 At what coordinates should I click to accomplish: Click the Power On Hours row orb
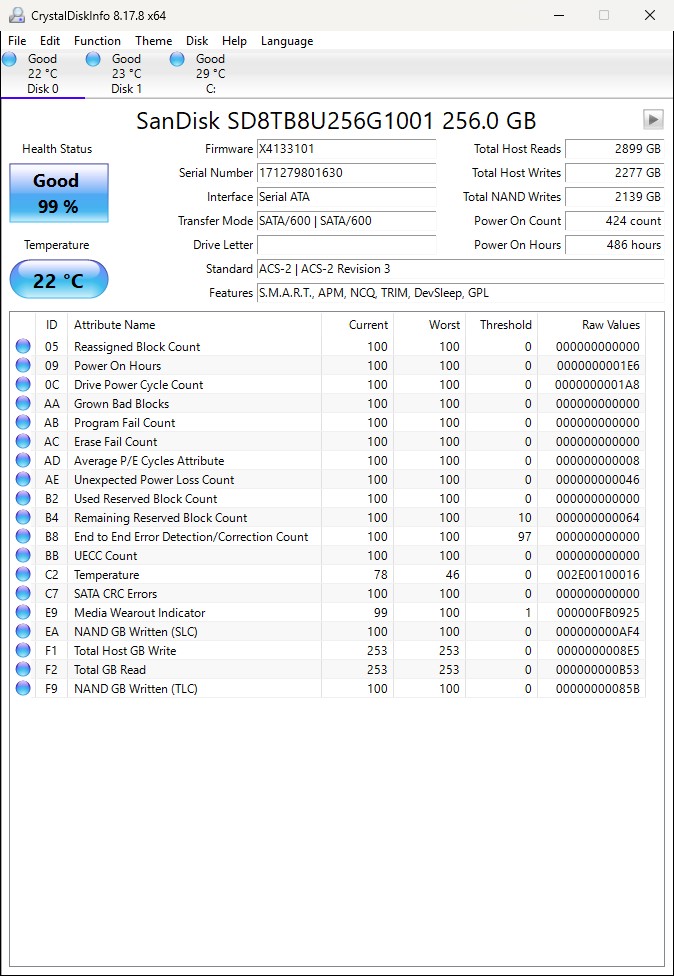(x=23, y=366)
